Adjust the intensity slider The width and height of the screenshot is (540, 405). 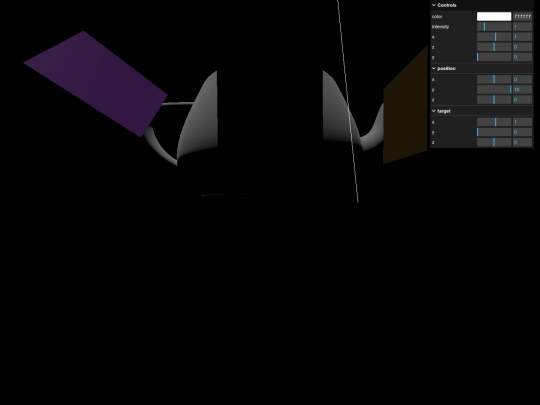point(494,27)
